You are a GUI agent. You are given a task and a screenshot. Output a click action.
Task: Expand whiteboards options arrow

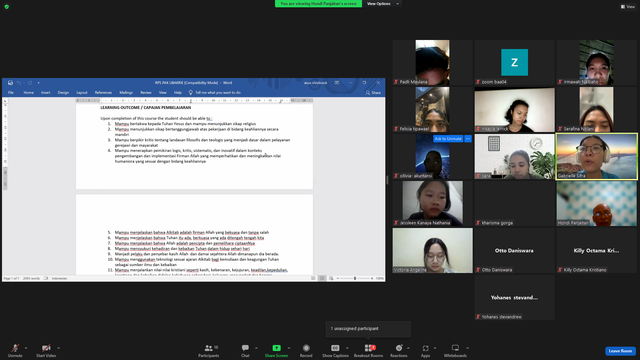tap(467, 348)
